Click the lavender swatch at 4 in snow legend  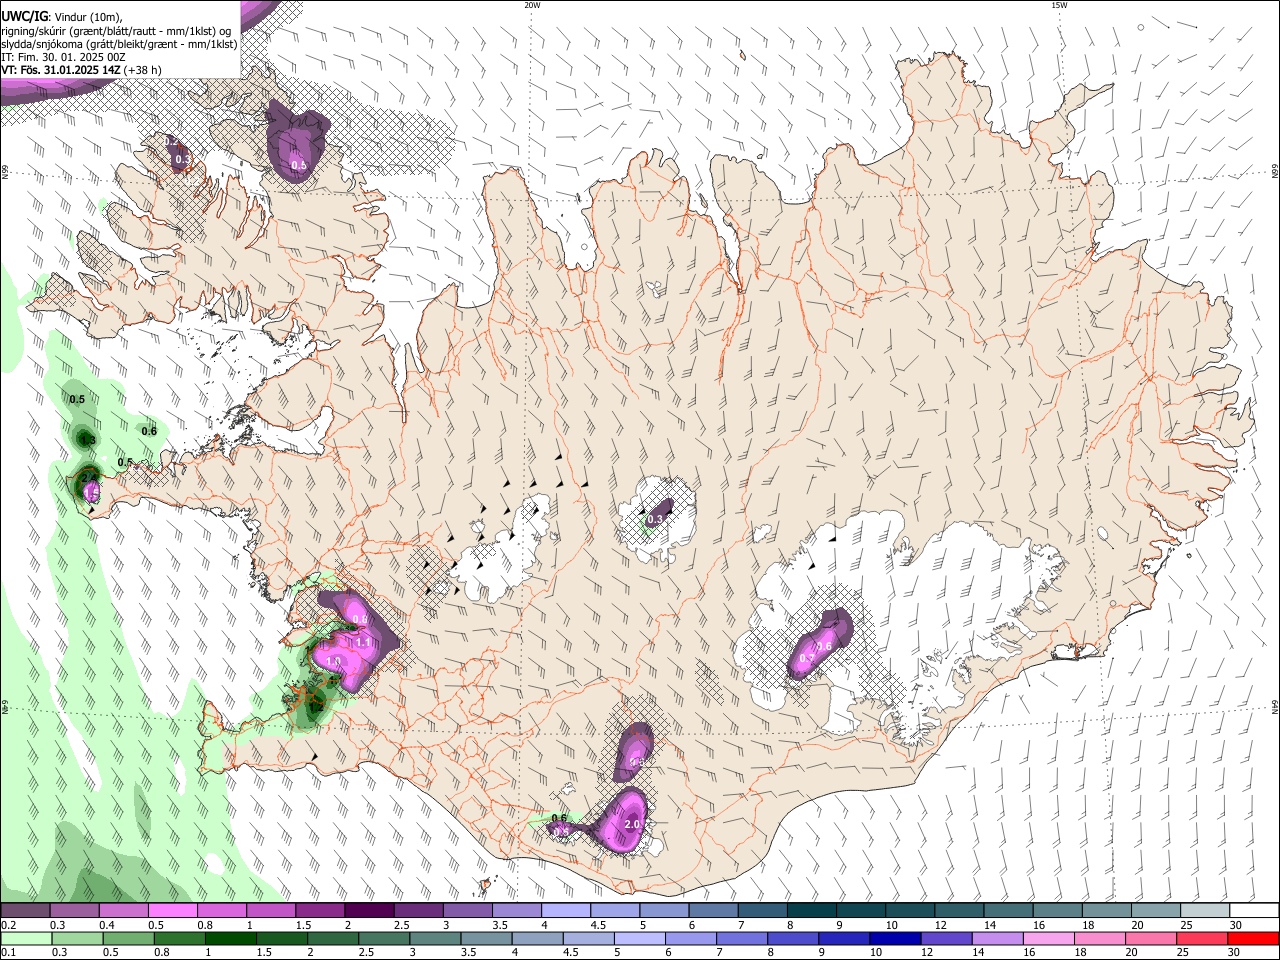(566, 910)
